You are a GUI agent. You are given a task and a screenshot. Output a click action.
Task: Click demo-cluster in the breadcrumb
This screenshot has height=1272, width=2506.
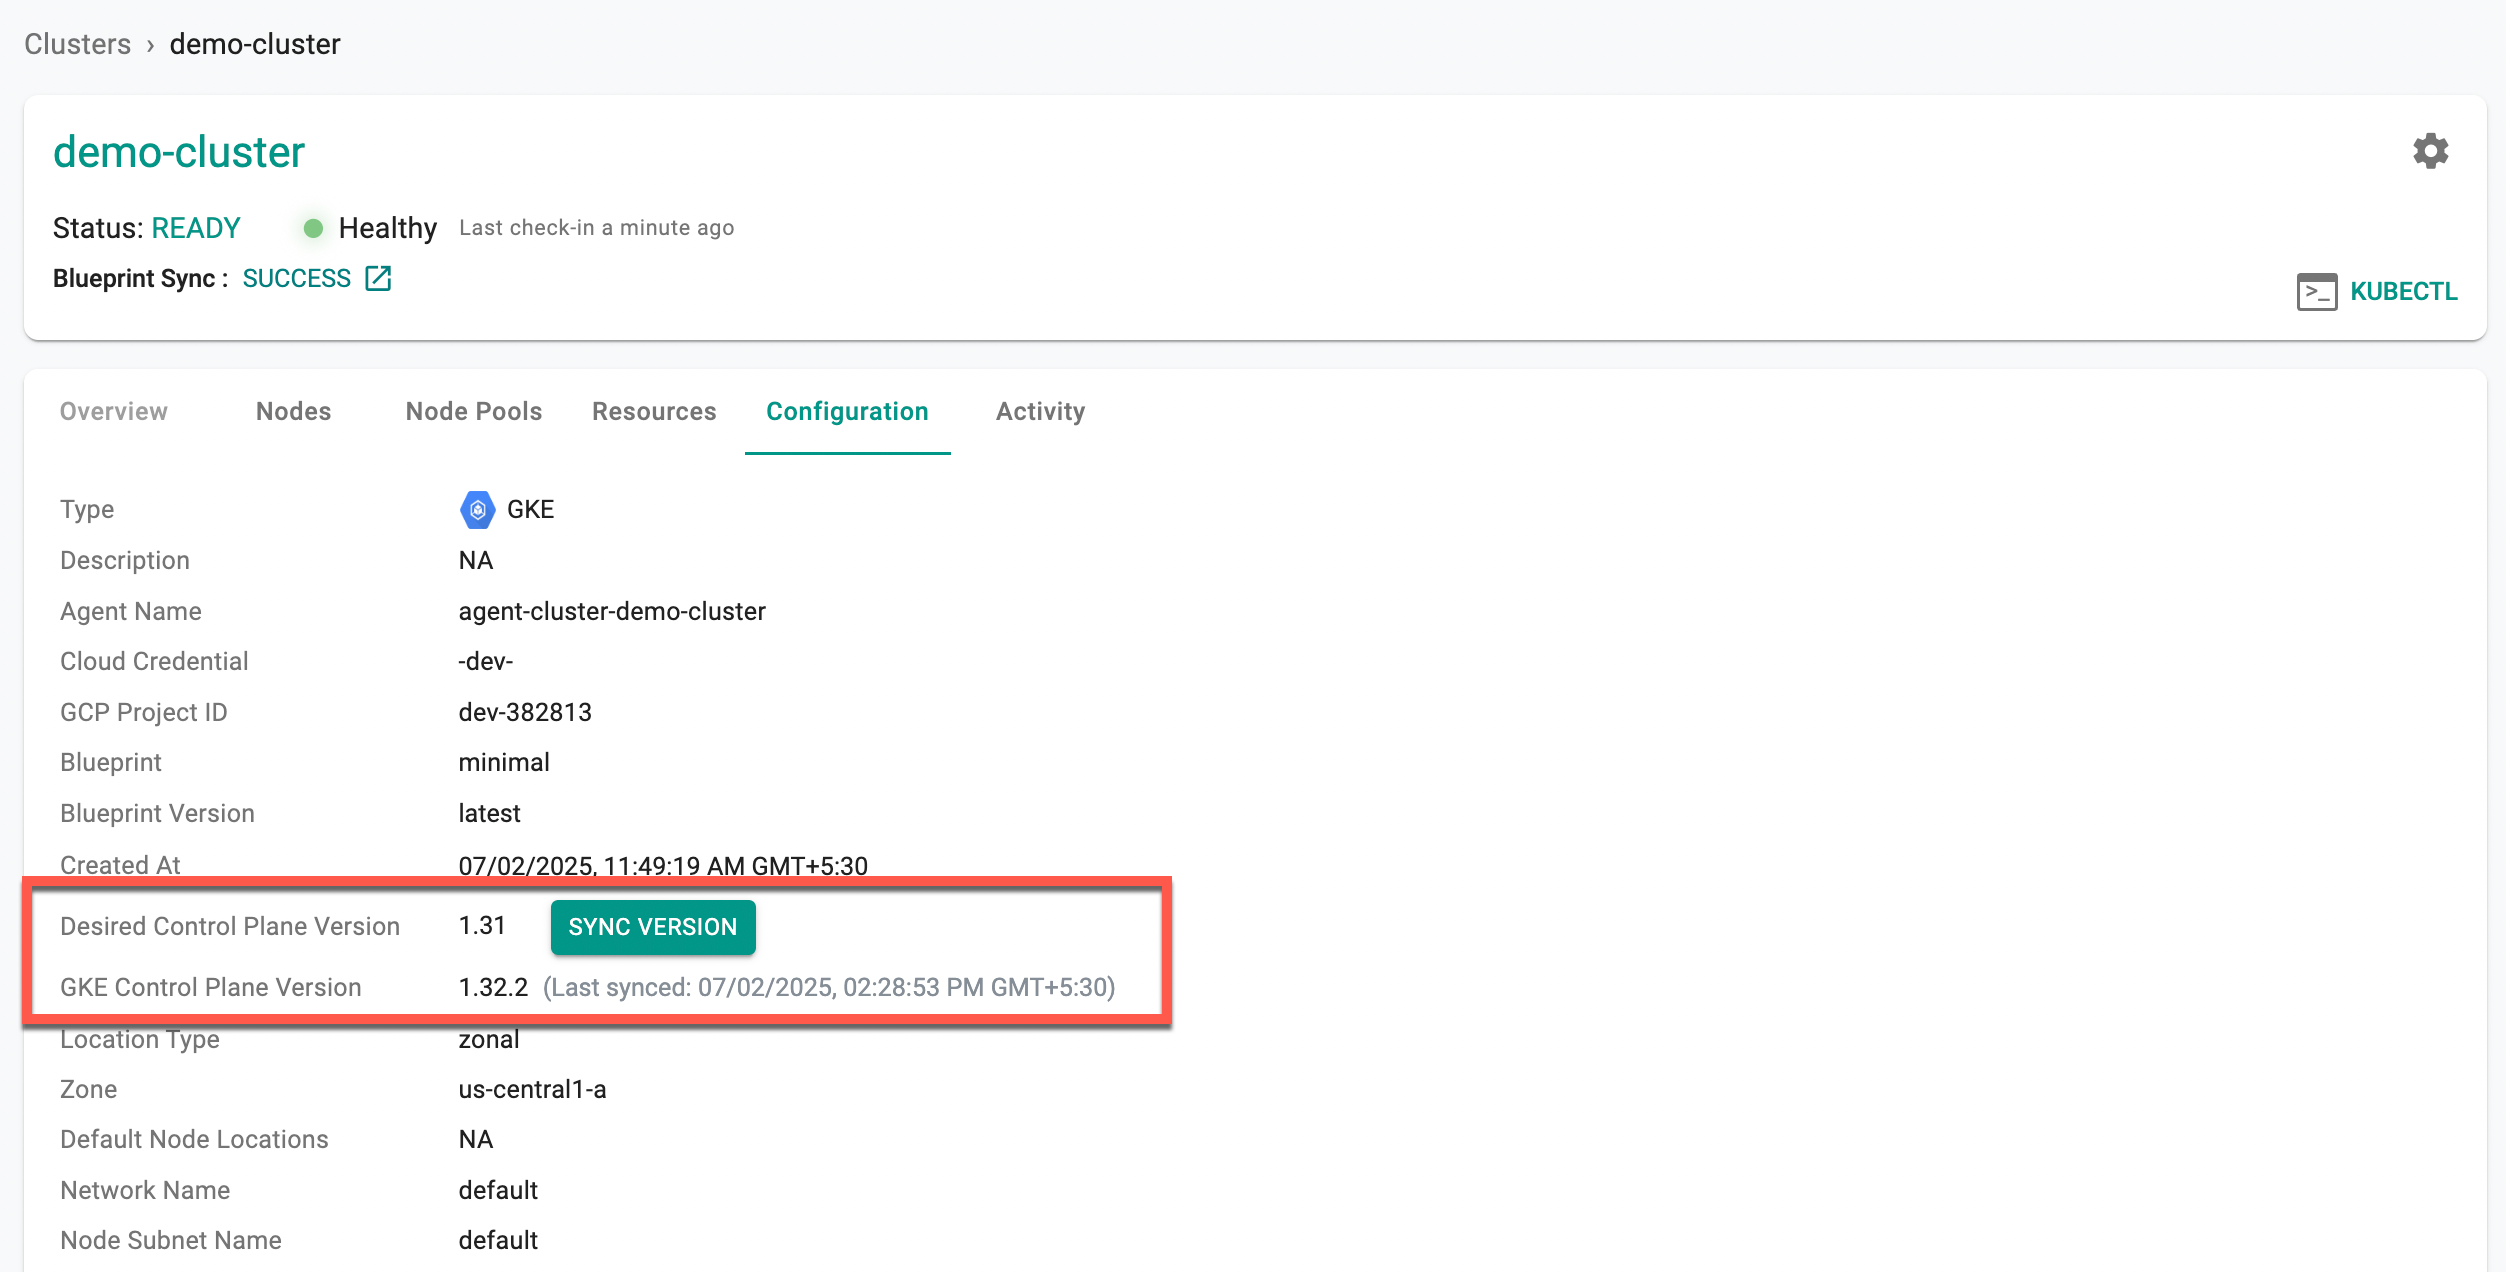tap(255, 44)
